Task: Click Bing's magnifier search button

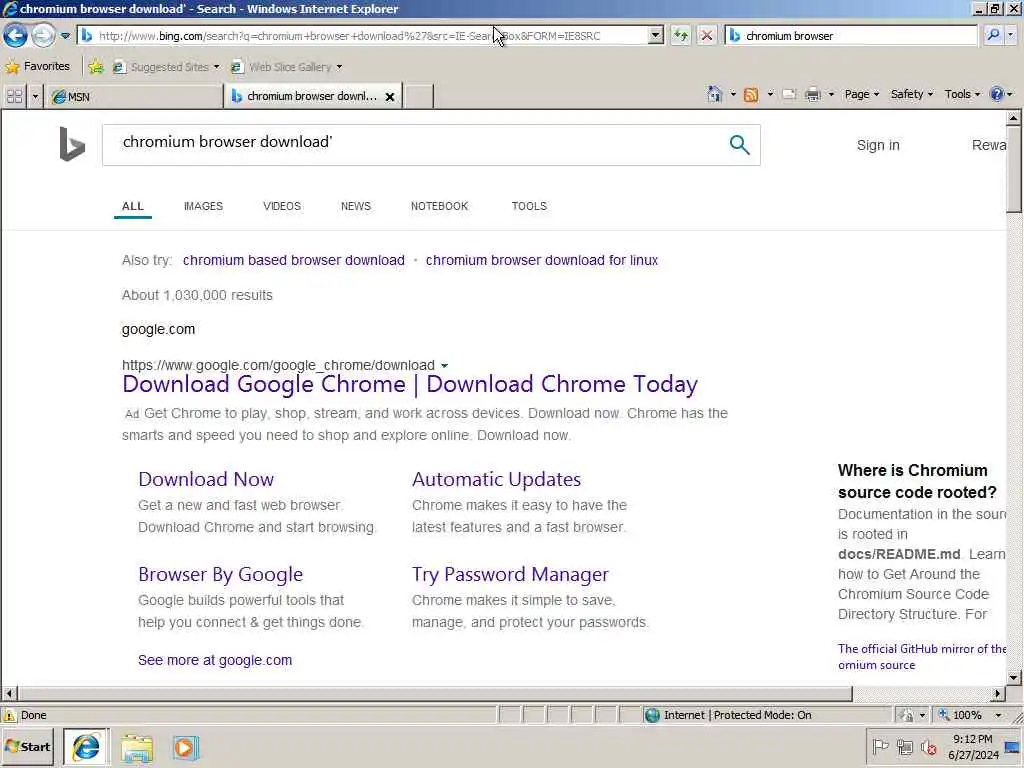Action: 739,144
